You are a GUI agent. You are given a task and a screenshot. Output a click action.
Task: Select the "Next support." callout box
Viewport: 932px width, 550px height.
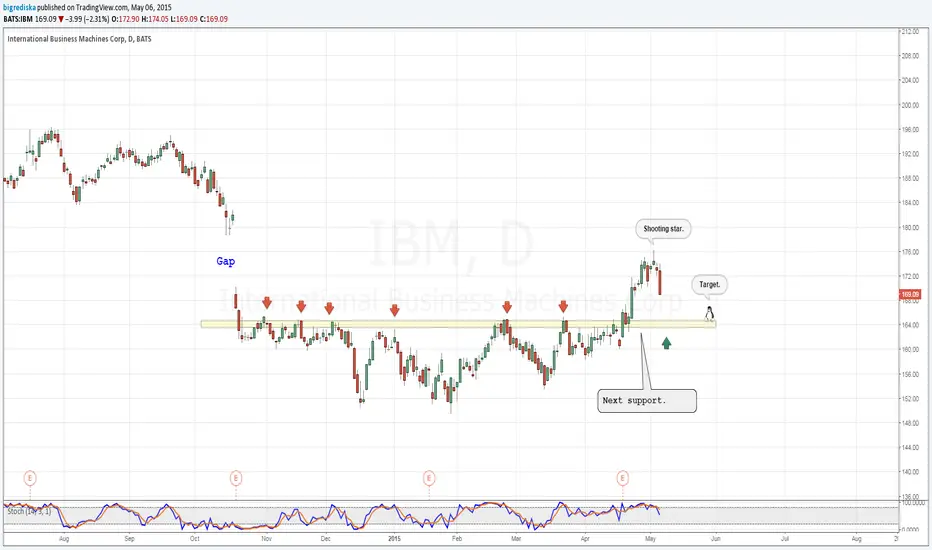click(647, 401)
